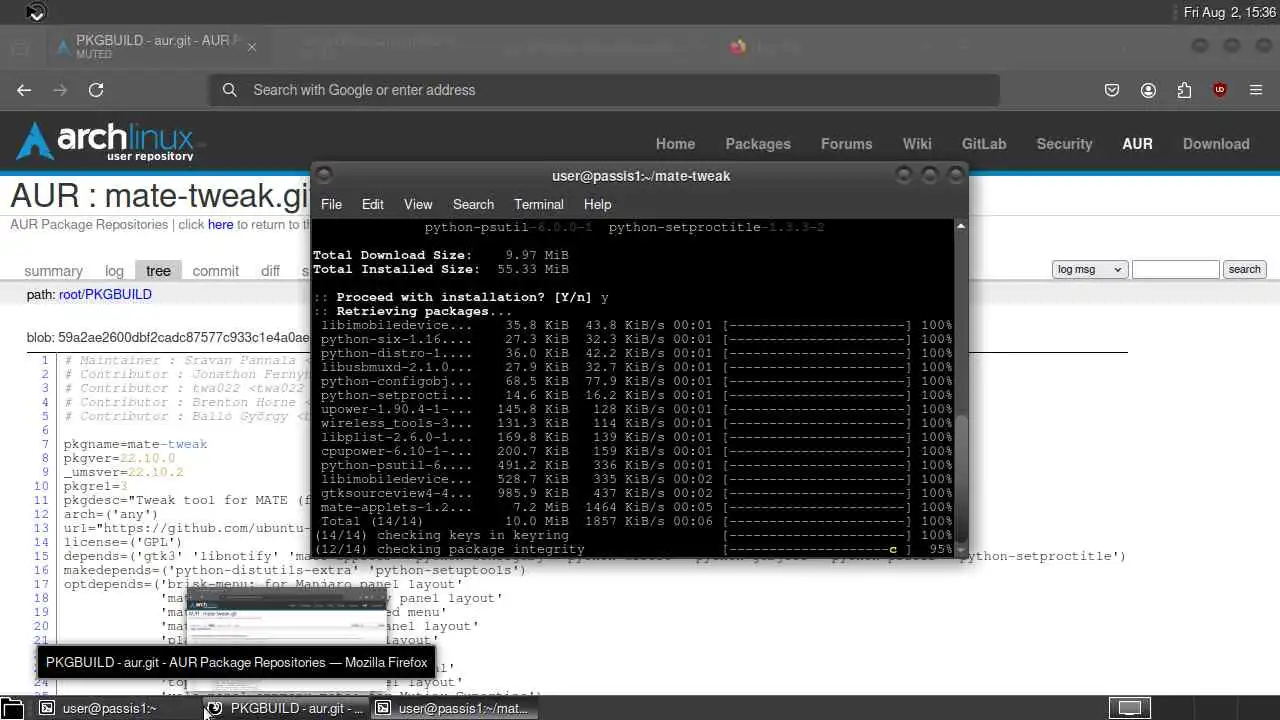Viewport: 1280px width, 720px height.
Task: Click 'checking package integrity' progress line
Action: [x=633, y=549]
